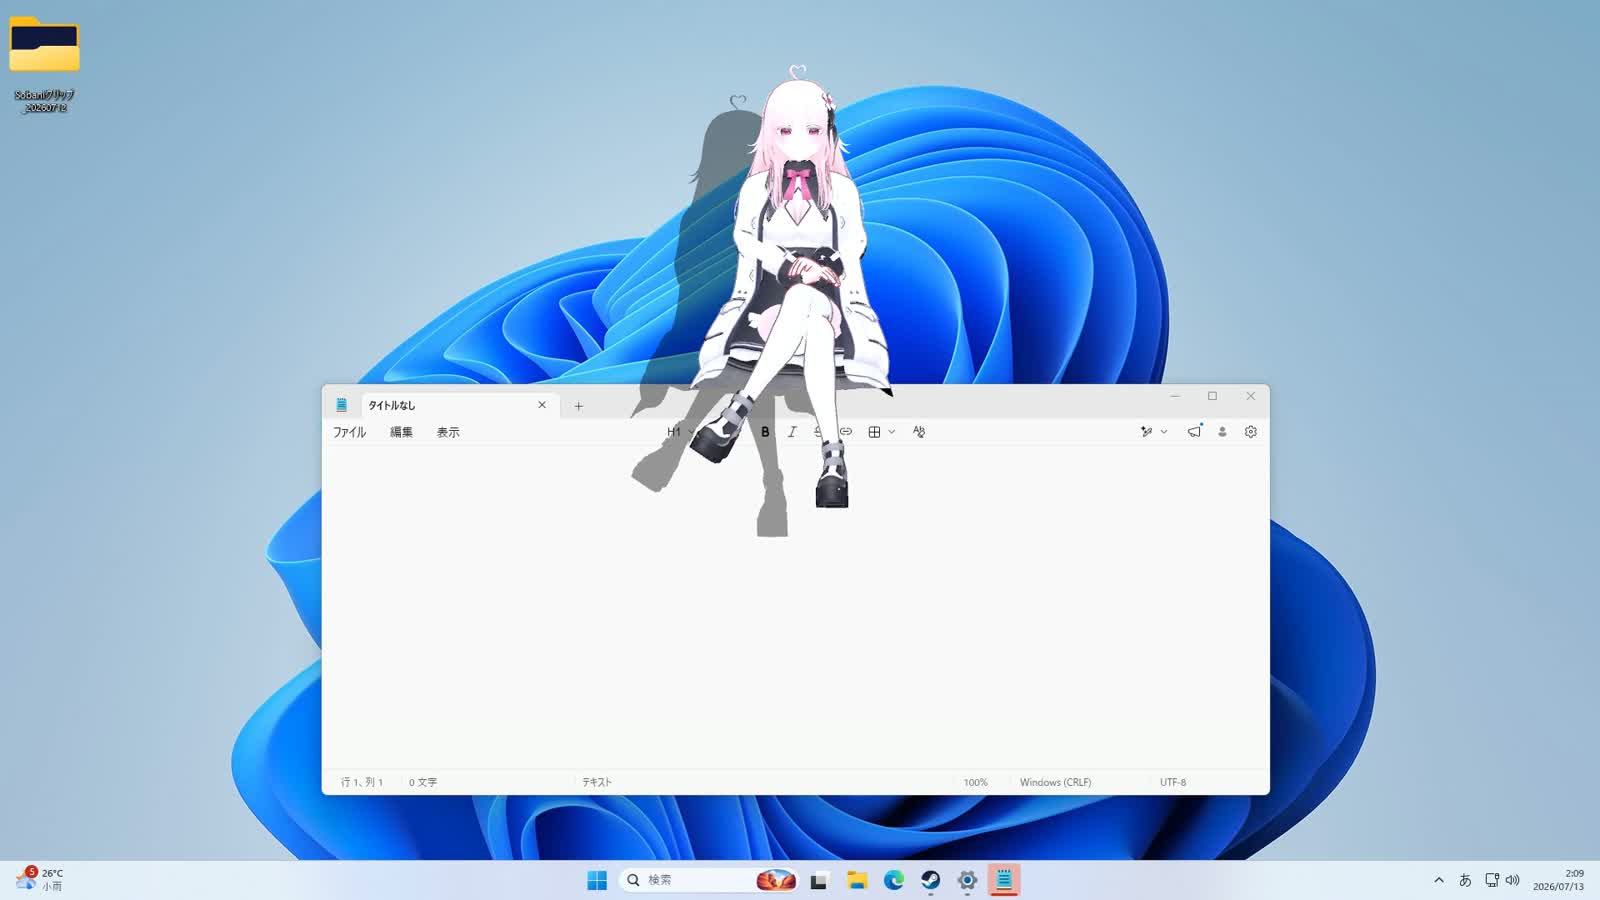The height and width of the screenshot is (900, 1600).
Task: Add a new Notepad tab
Action: click(x=578, y=406)
